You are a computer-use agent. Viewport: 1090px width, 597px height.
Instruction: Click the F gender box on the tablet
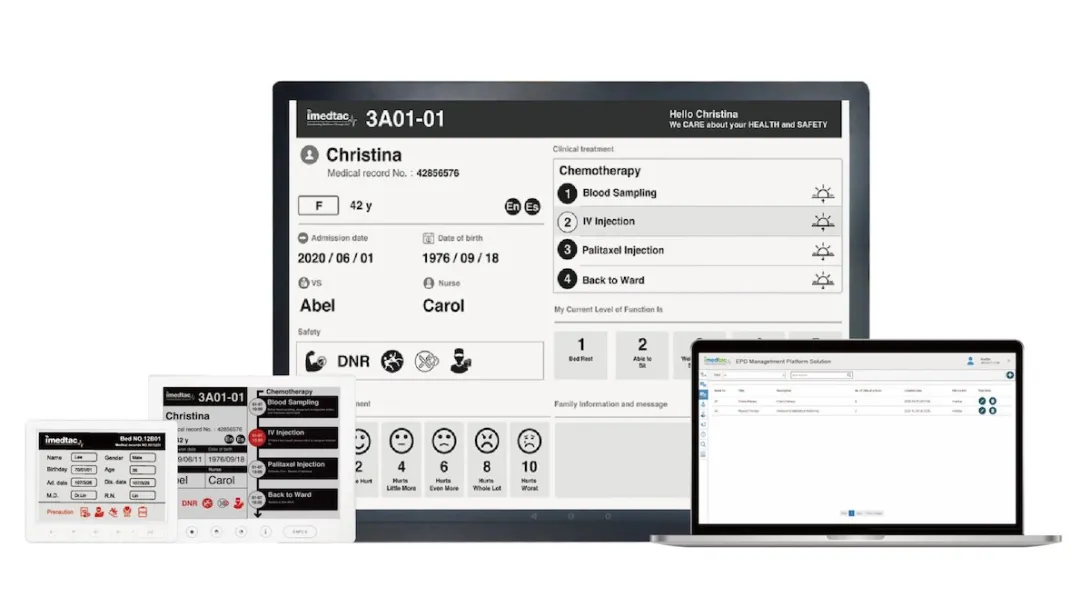pos(318,206)
